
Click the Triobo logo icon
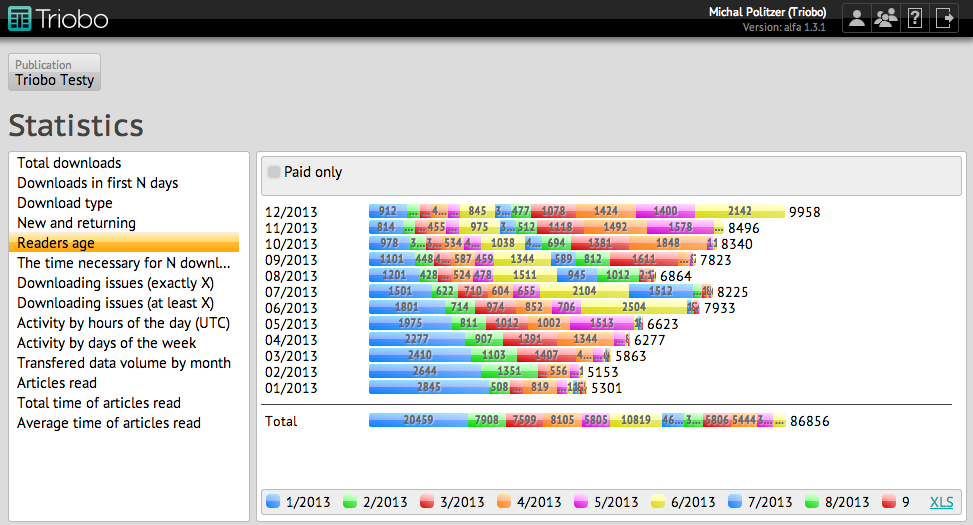pos(19,18)
